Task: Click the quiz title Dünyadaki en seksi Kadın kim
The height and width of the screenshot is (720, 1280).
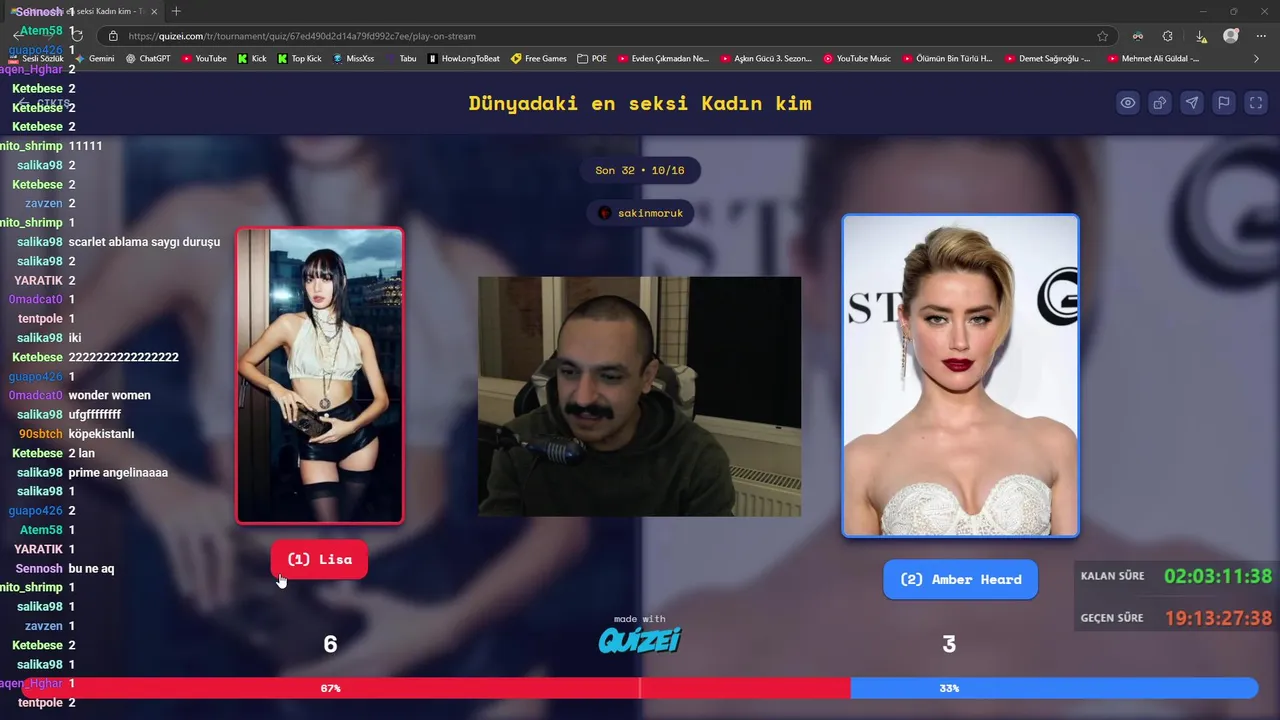Action: point(640,103)
